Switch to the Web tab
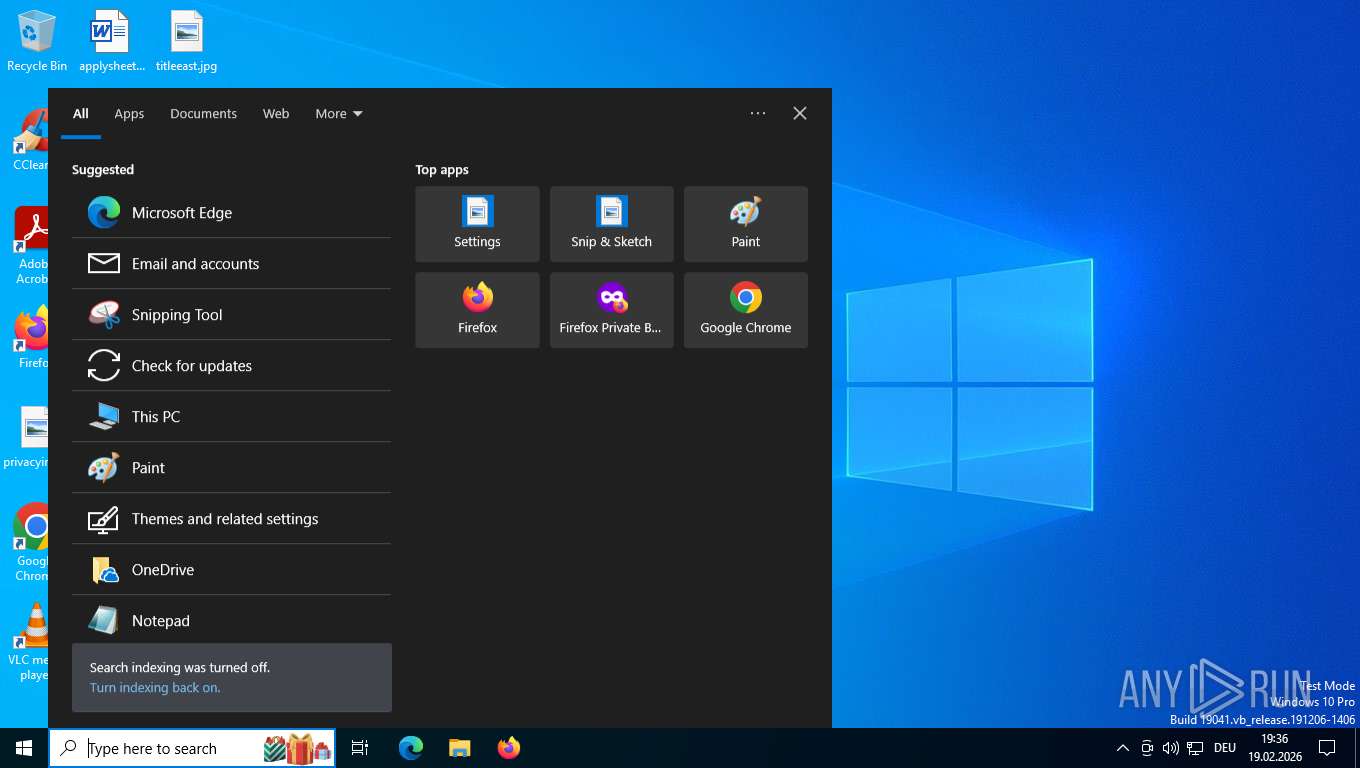1360x768 pixels. pos(276,113)
